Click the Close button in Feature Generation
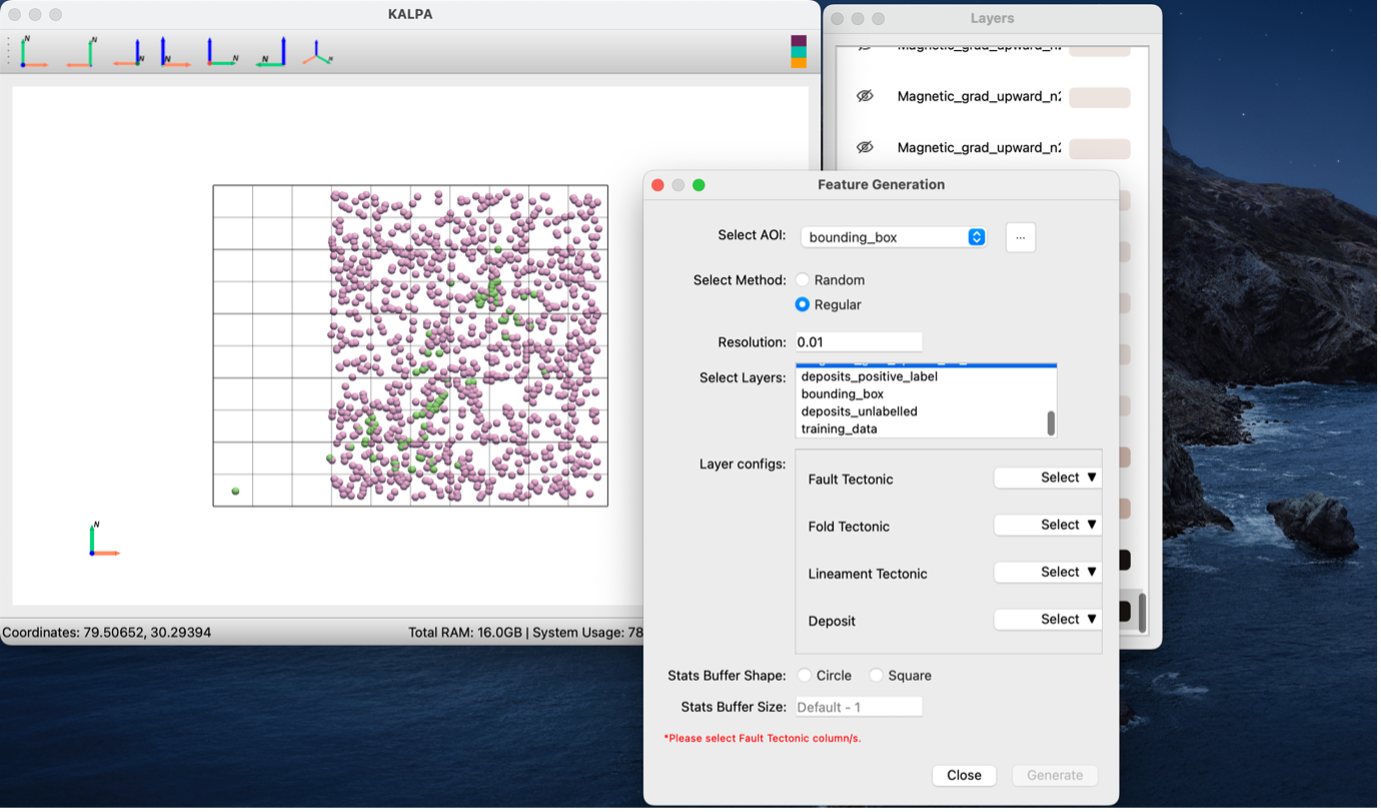 964,775
